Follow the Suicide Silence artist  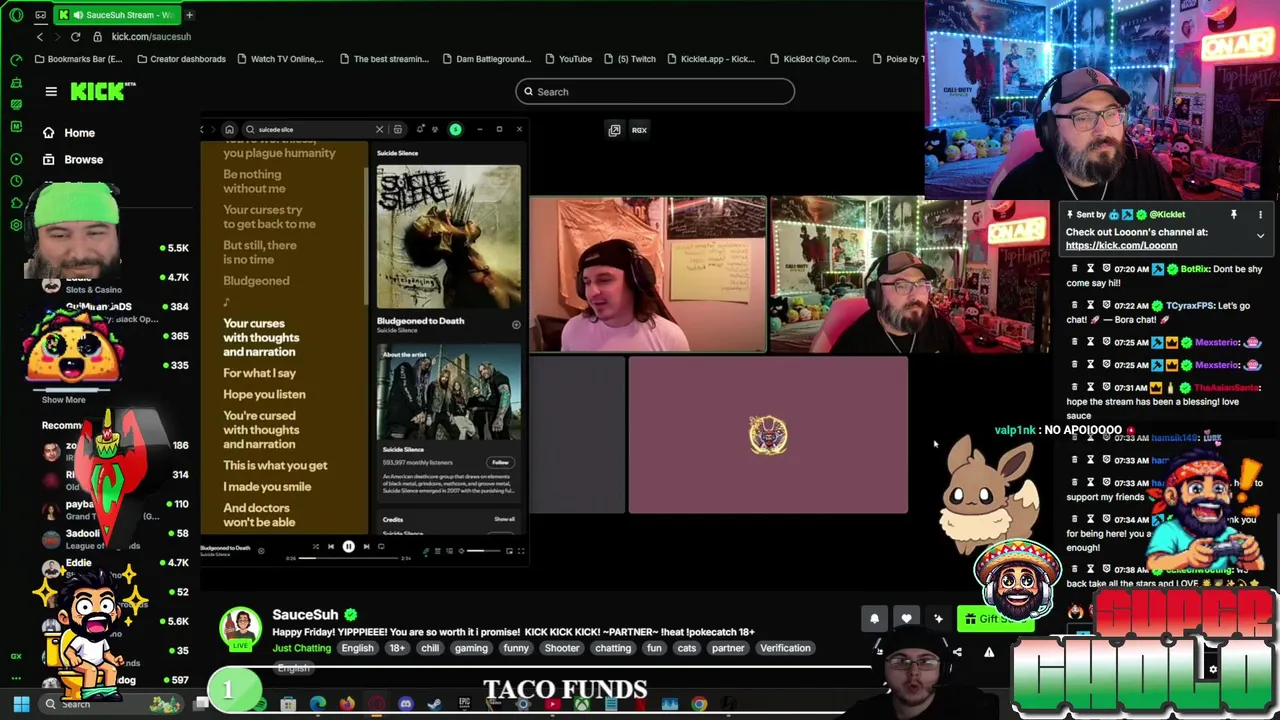point(500,462)
